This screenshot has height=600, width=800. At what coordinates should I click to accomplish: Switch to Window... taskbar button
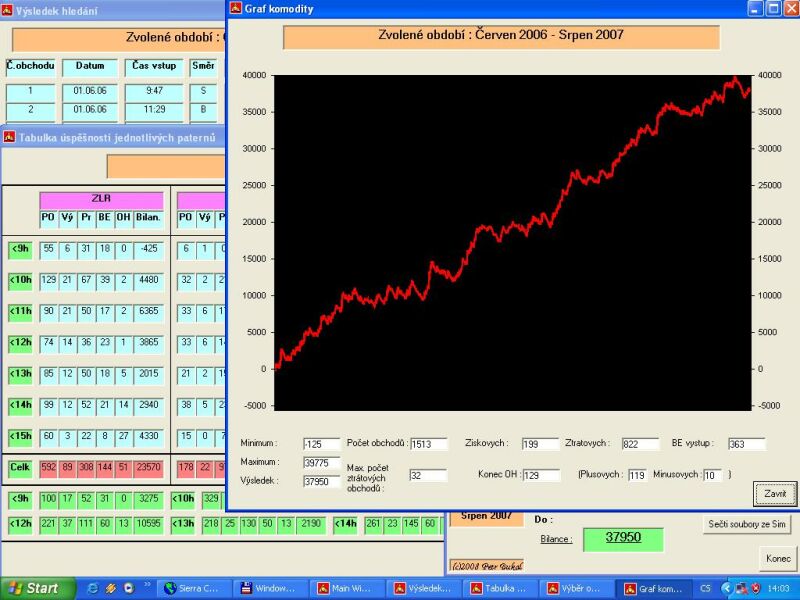coord(271,588)
